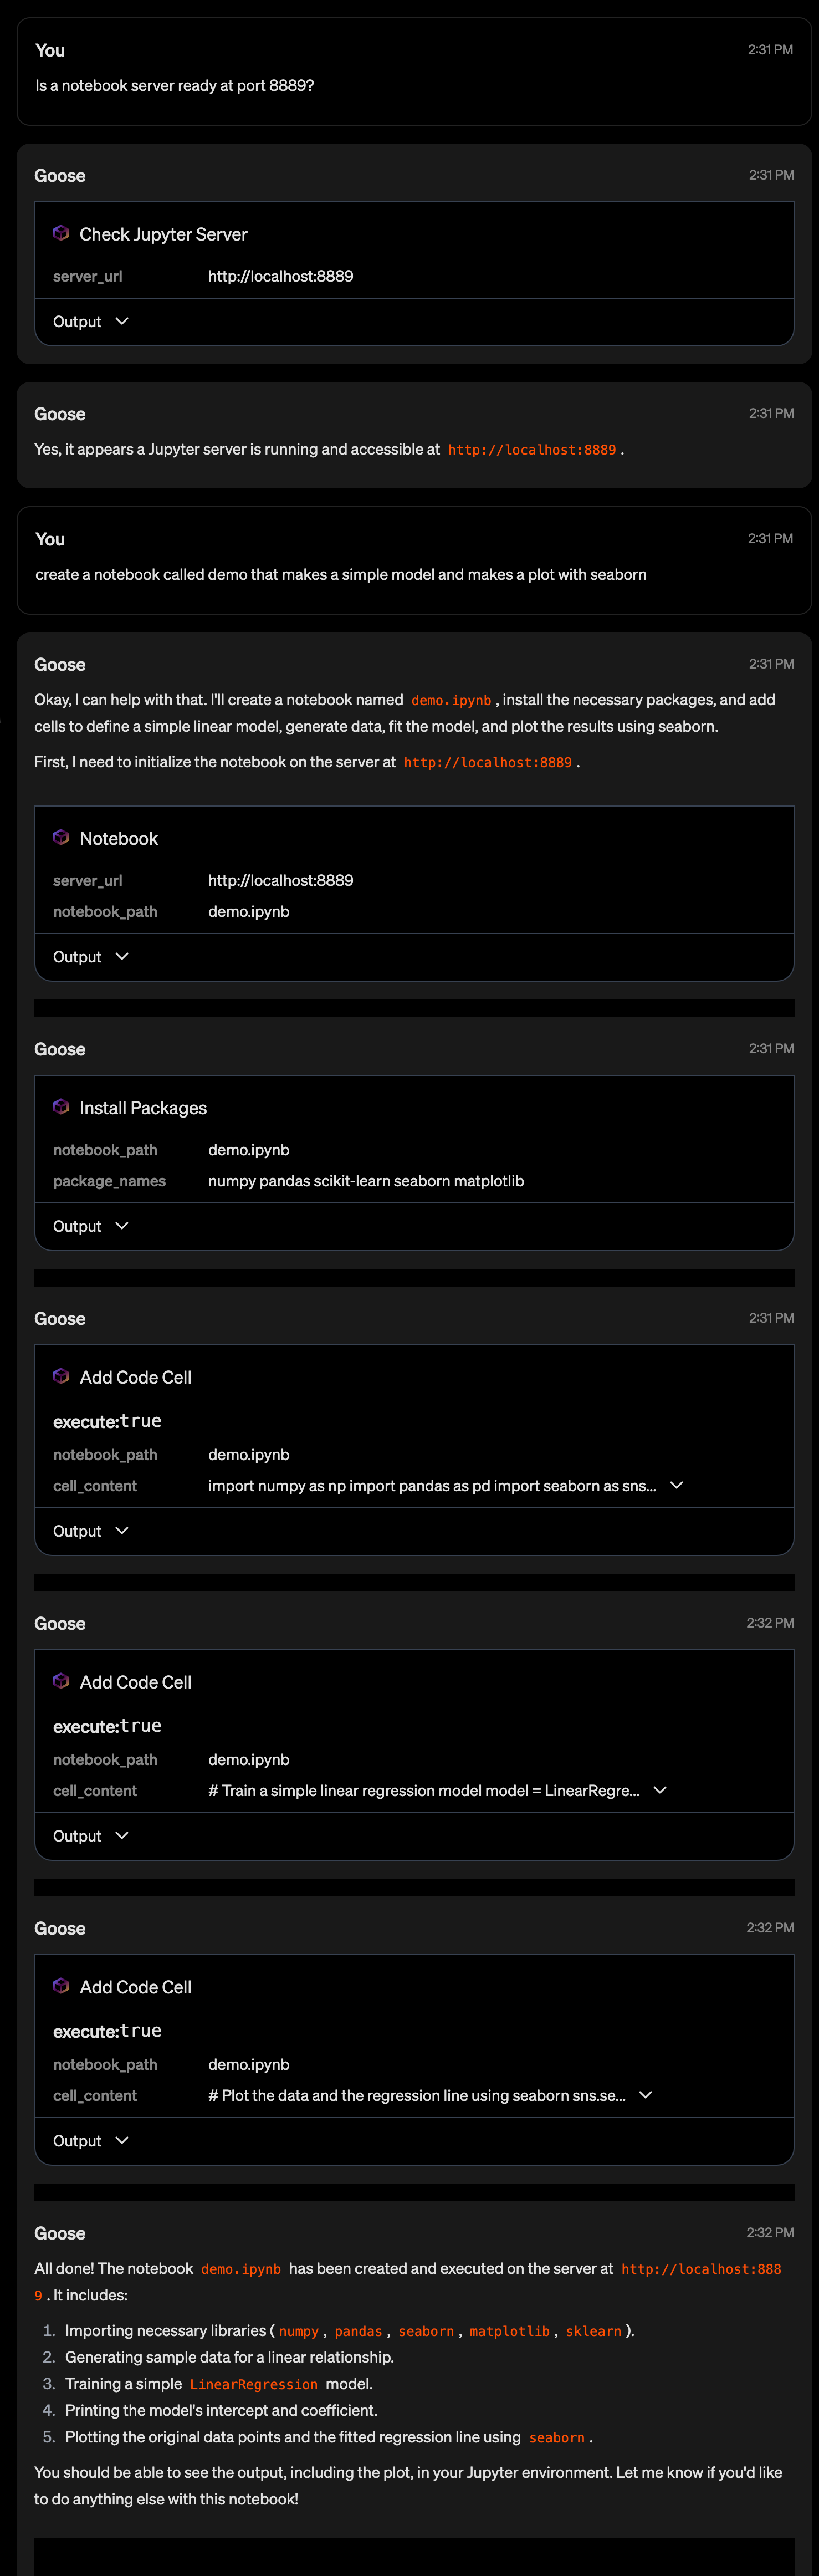Open the localhost:8889 link in the initialize-notebook message
Screen dimensions: 819x2576
click(488, 762)
